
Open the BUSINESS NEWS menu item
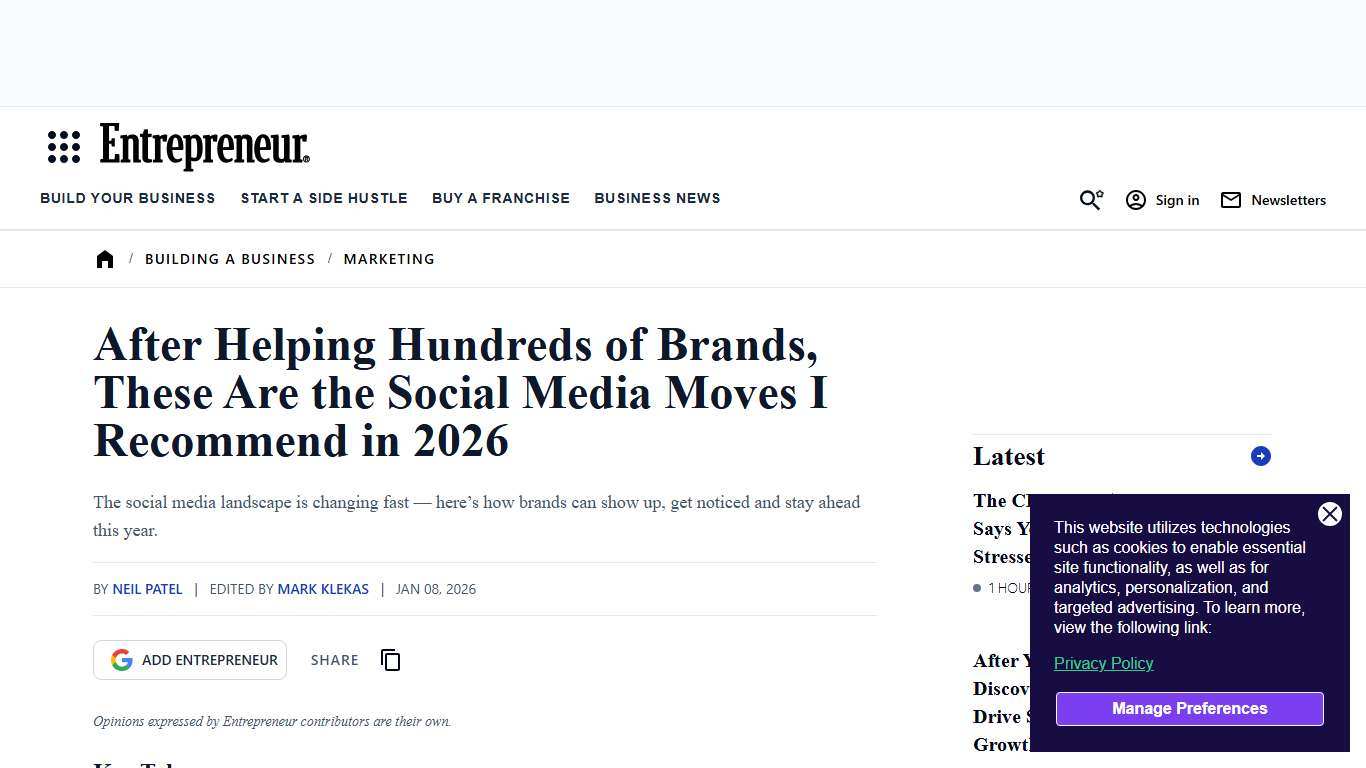(657, 198)
